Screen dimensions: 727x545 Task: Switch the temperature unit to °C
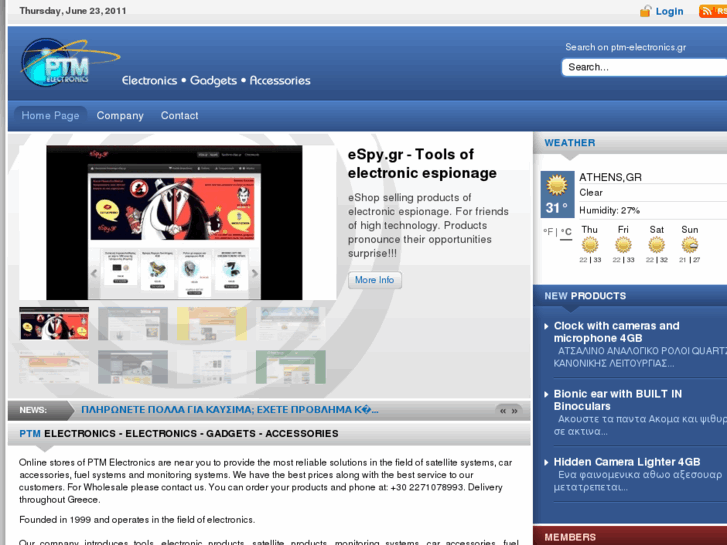(x=566, y=231)
